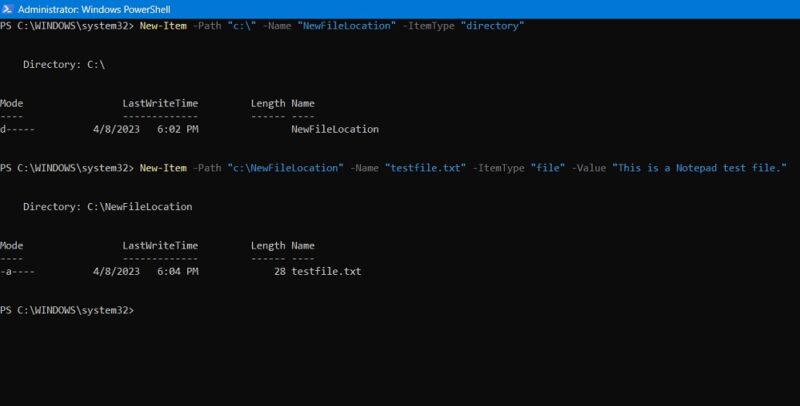Click the PowerShell icon in the title bar
The width and height of the screenshot is (800, 406).
pos(8,8)
